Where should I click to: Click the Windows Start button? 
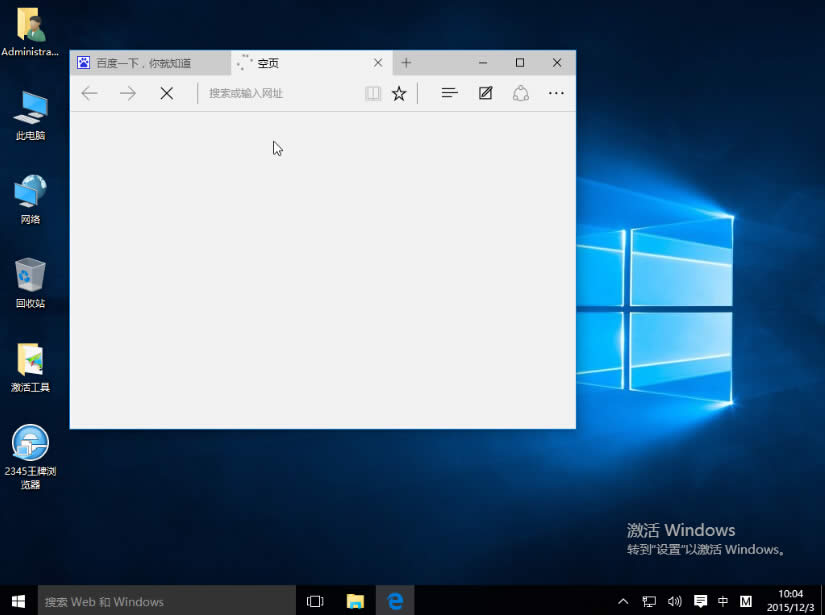tap(17, 601)
